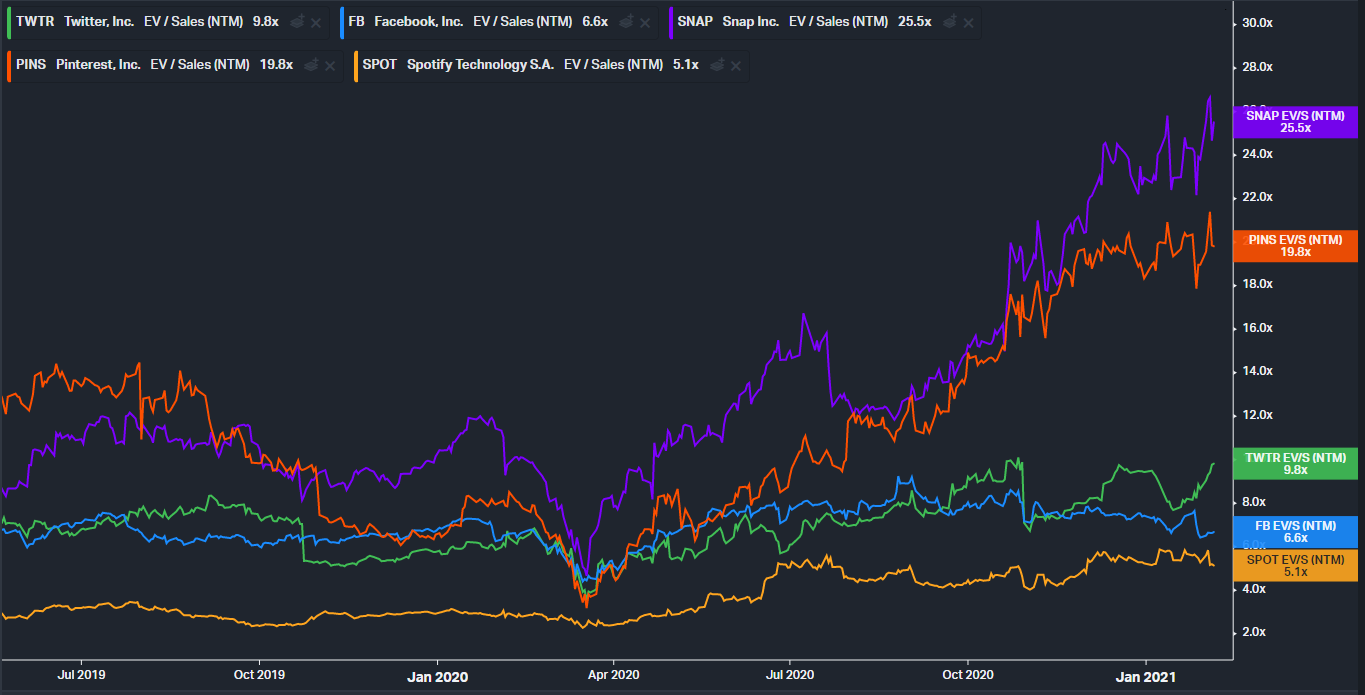Image resolution: width=1365 pixels, height=695 pixels.
Task: Click the 'Oct 2020' date axis label
Action: [x=967, y=675]
